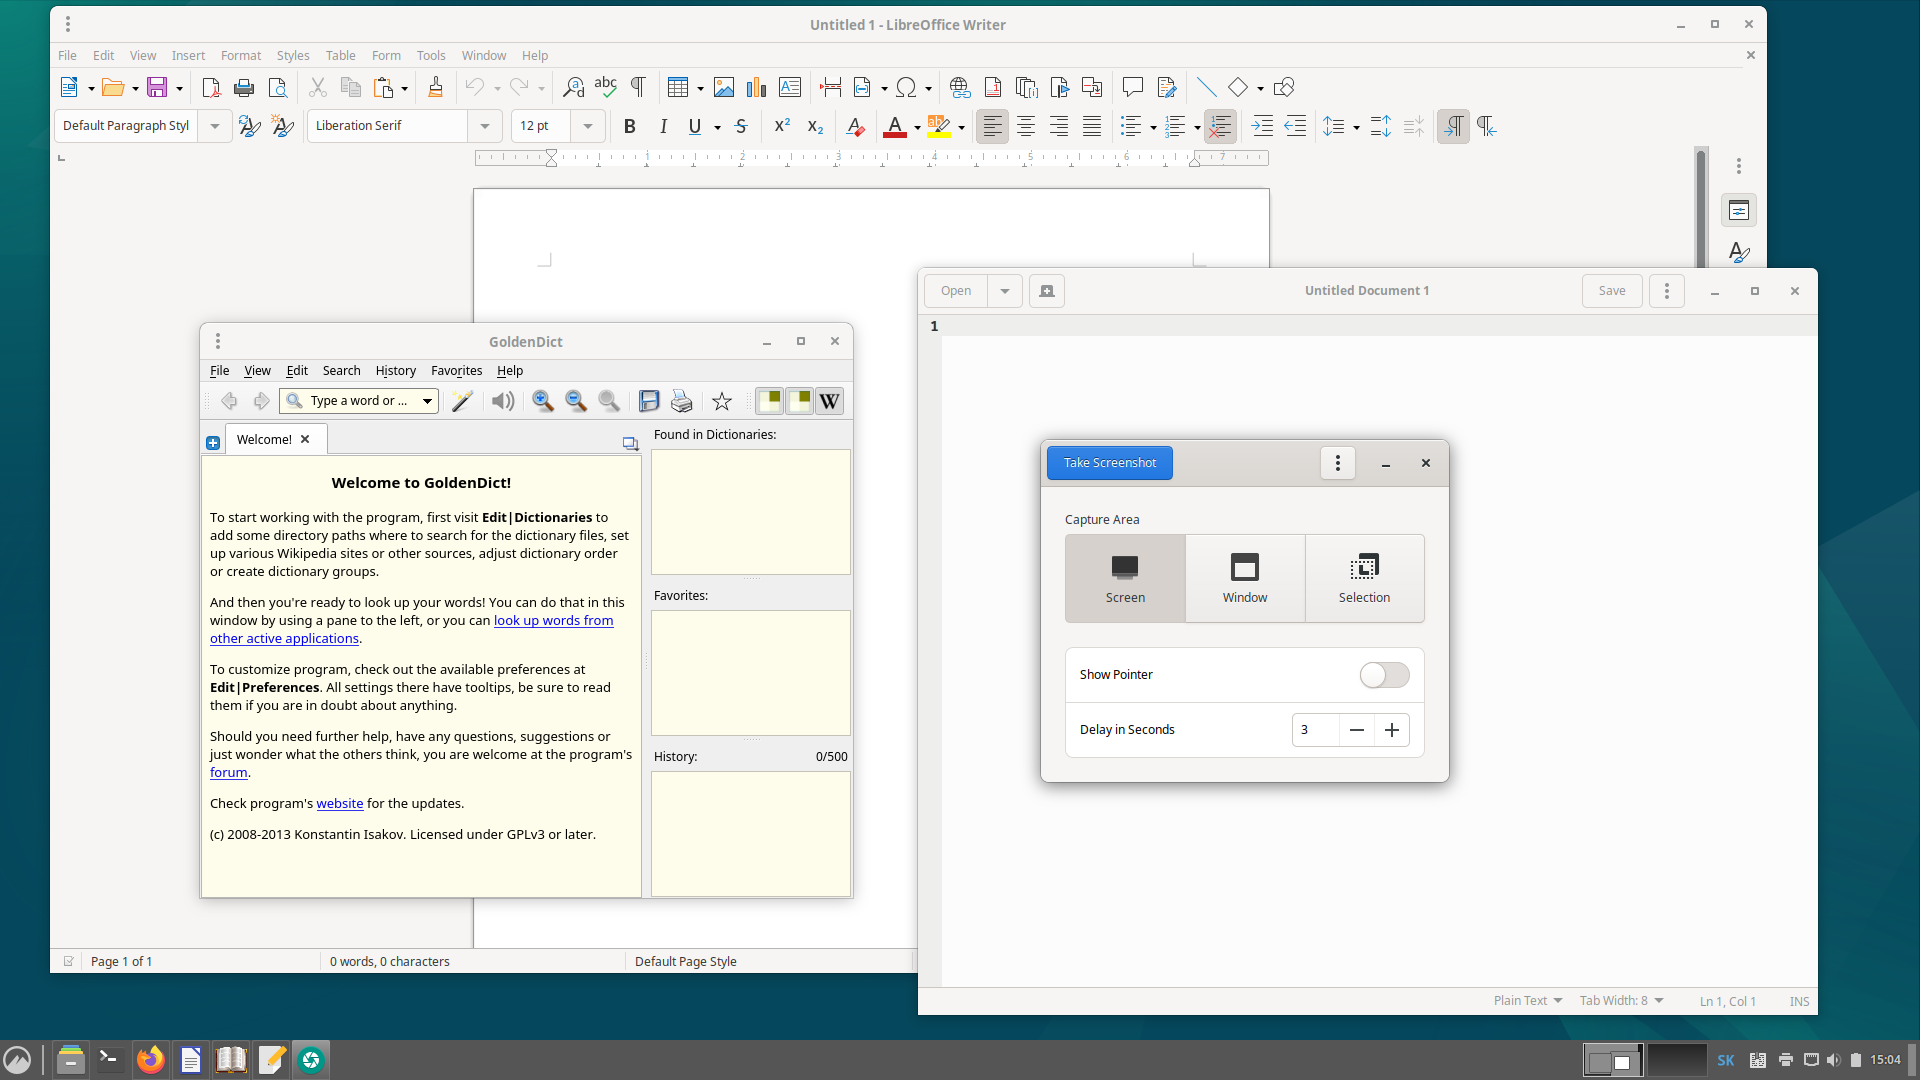The height and width of the screenshot is (1080, 1920).
Task: Open Plain Text language dropdown in editor
Action: [1528, 1001]
